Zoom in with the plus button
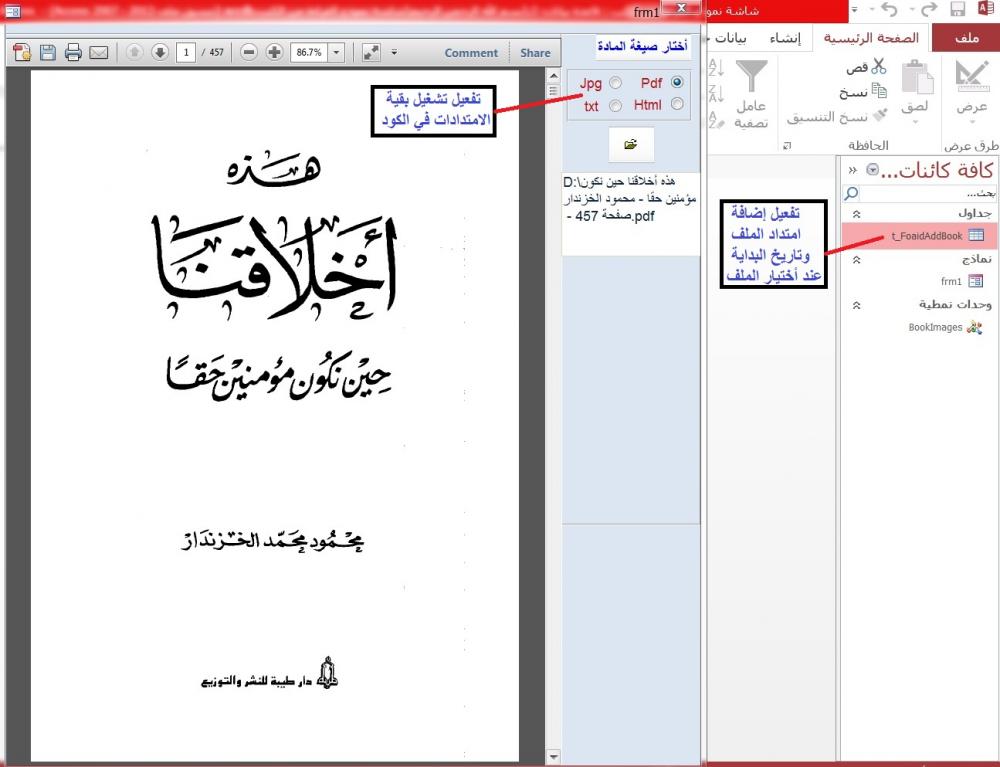Image resolution: width=1000 pixels, height=767 pixels. (274, 52)
